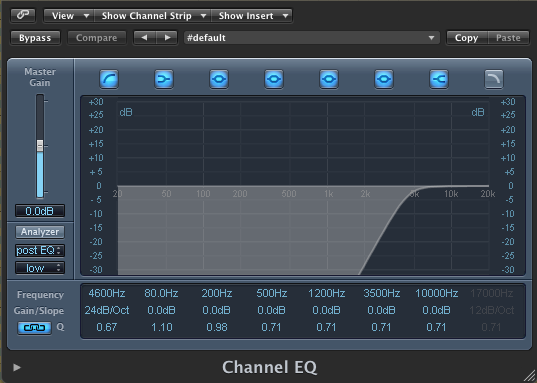Open the Show Insert menu

pyautogui.click(x=252, y=16)
